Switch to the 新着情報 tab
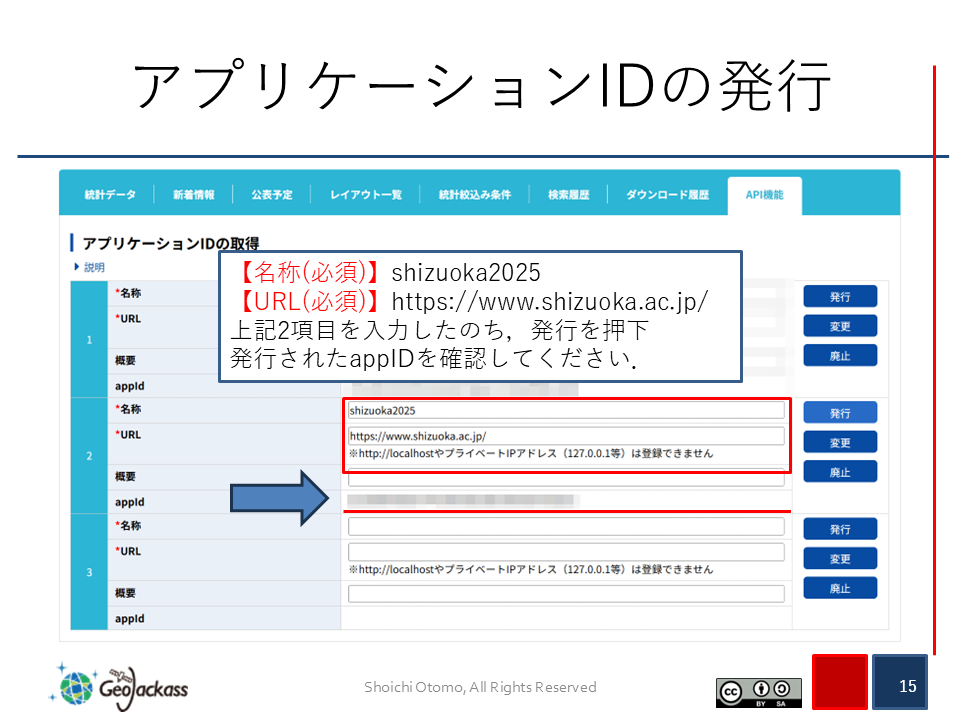Screen dimensions: 960x720 pos(193,195)
